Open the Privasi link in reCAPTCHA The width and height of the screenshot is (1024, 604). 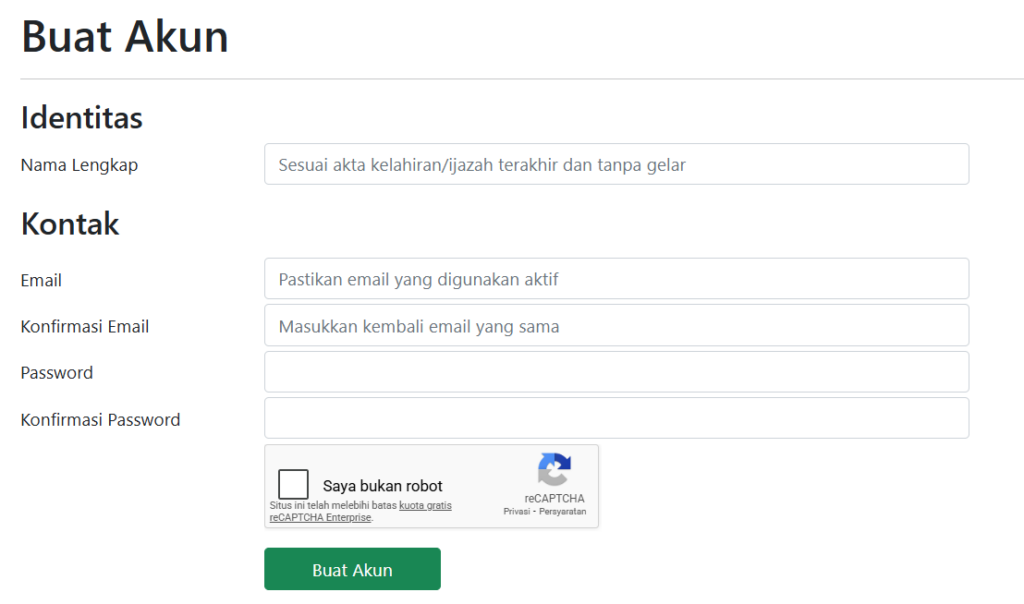(517, 511)
